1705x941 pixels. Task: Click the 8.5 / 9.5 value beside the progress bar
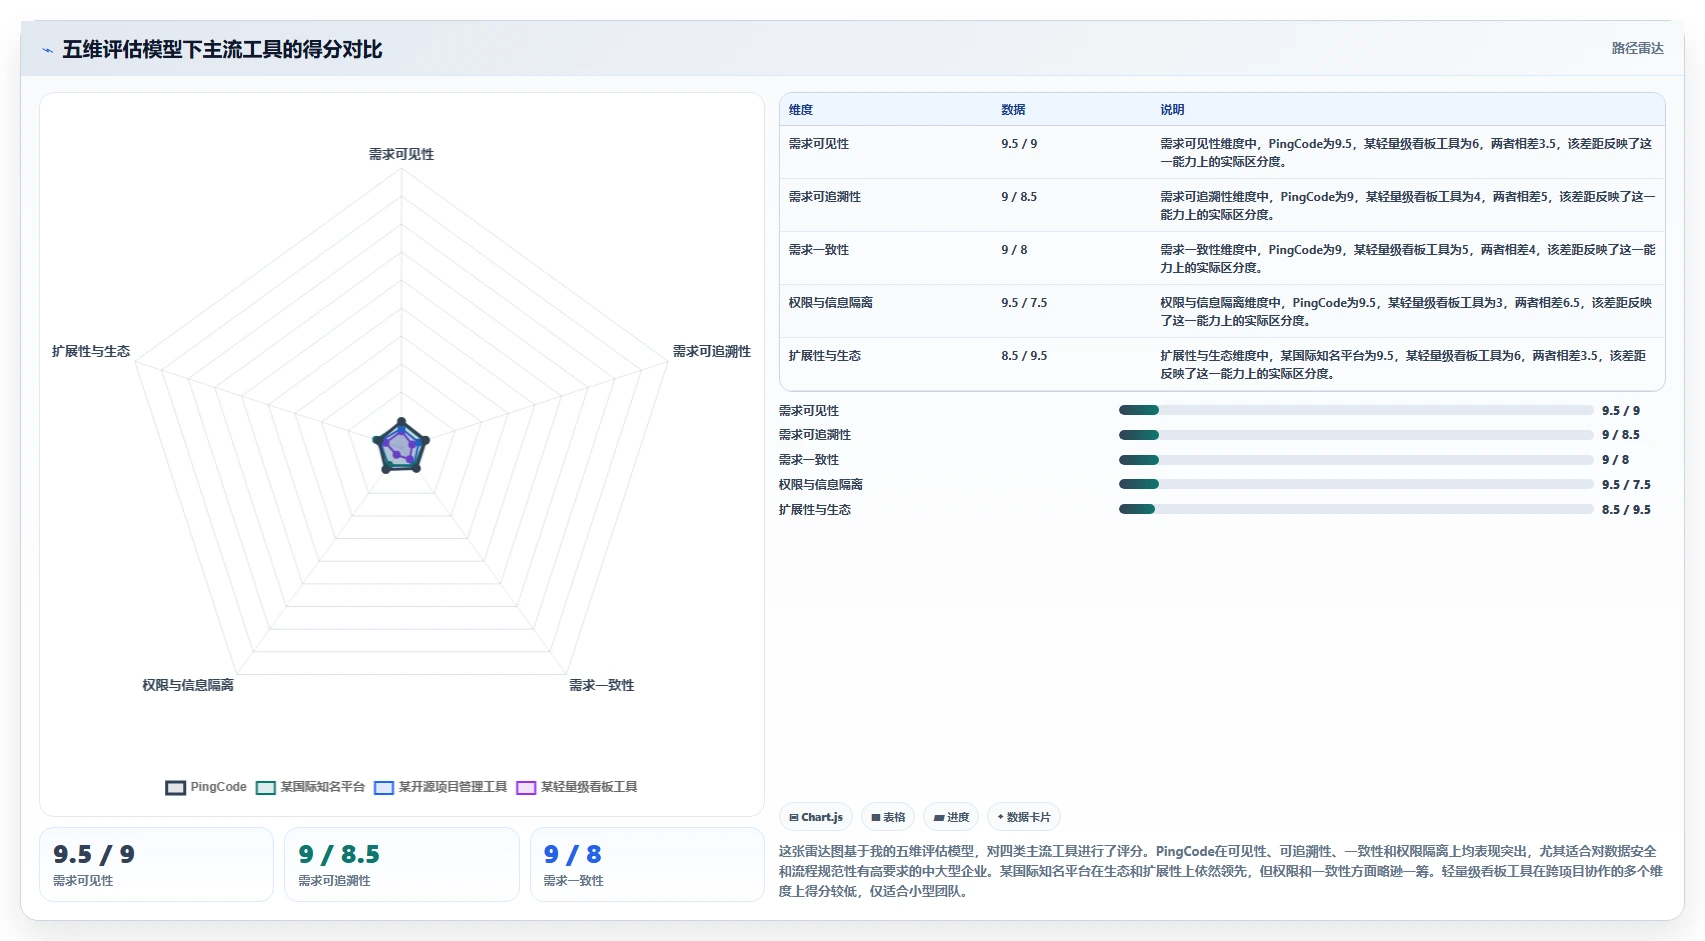click(x=1626, y=510)
